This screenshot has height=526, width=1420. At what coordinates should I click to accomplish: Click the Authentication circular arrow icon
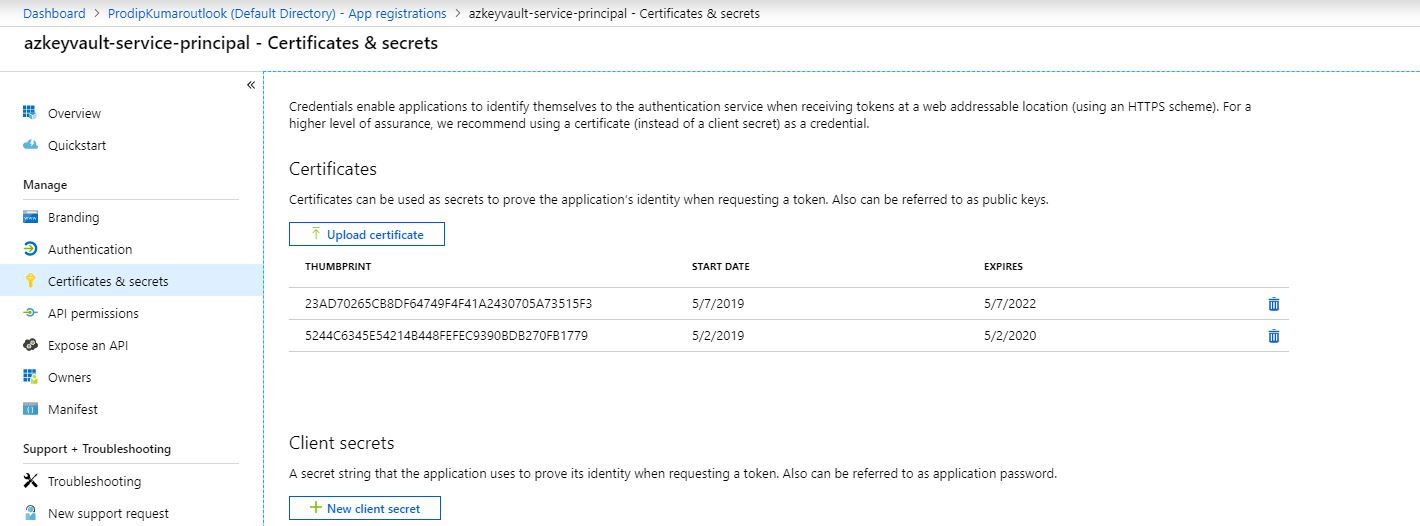[x=30, y=249]
